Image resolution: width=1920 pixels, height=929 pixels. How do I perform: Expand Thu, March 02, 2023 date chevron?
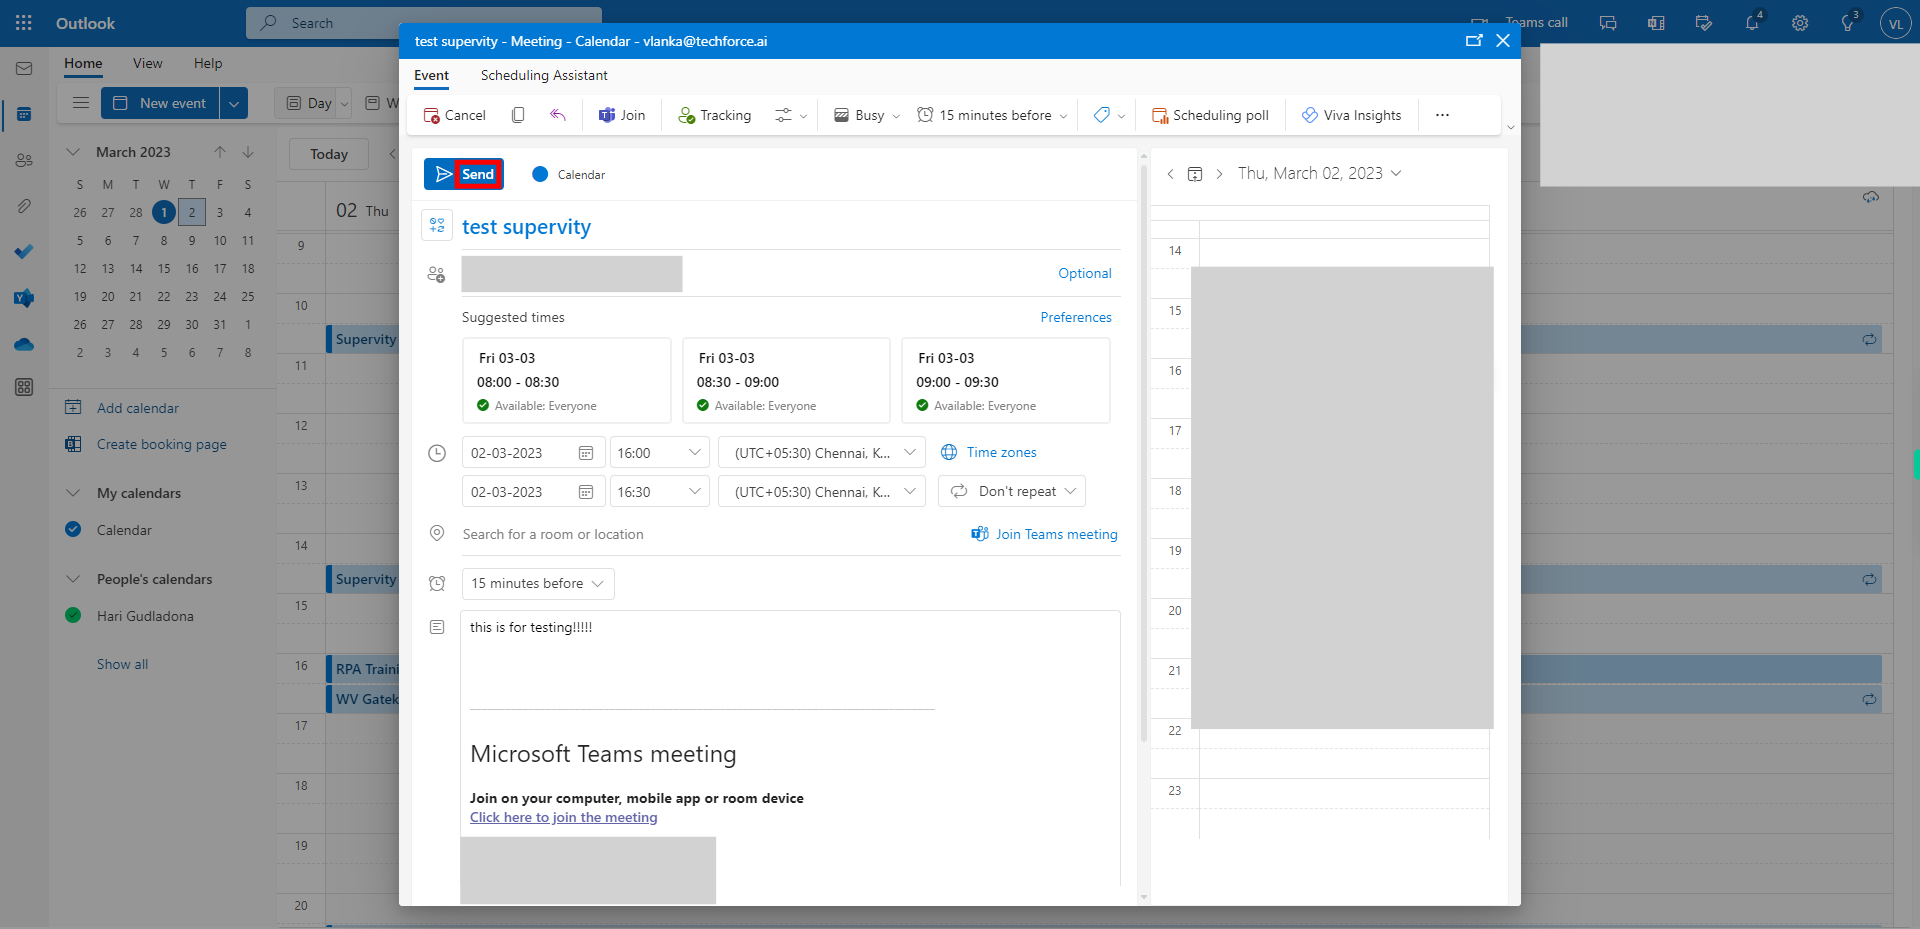(1396, 174)
